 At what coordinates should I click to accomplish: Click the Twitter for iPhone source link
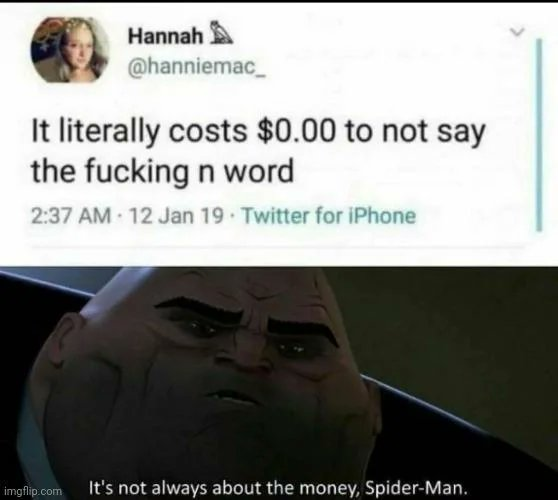point(328,215)
